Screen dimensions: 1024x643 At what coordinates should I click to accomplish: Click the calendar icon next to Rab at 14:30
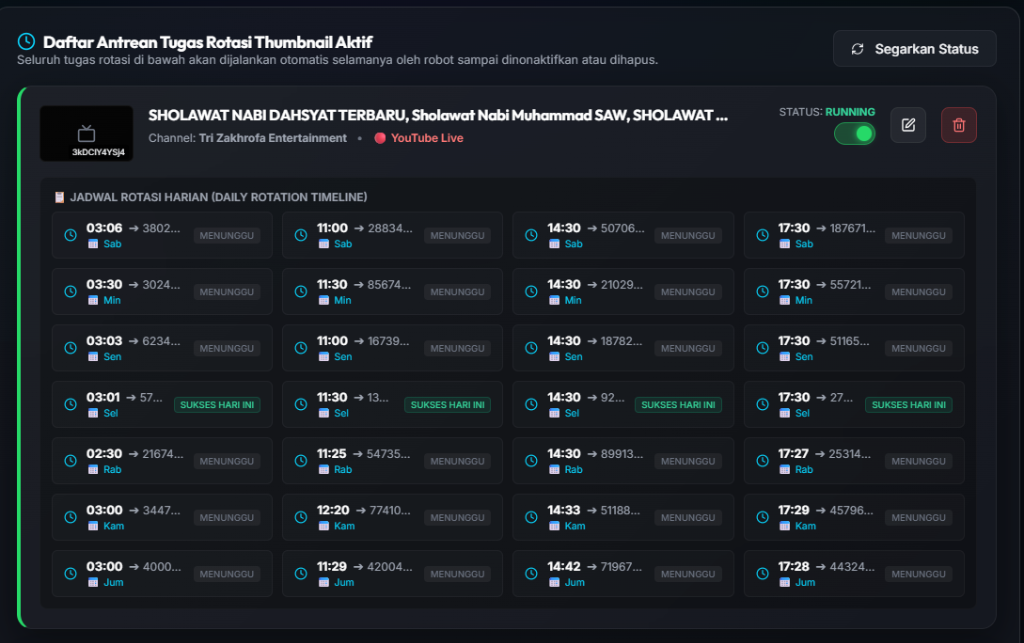(554, 469)
